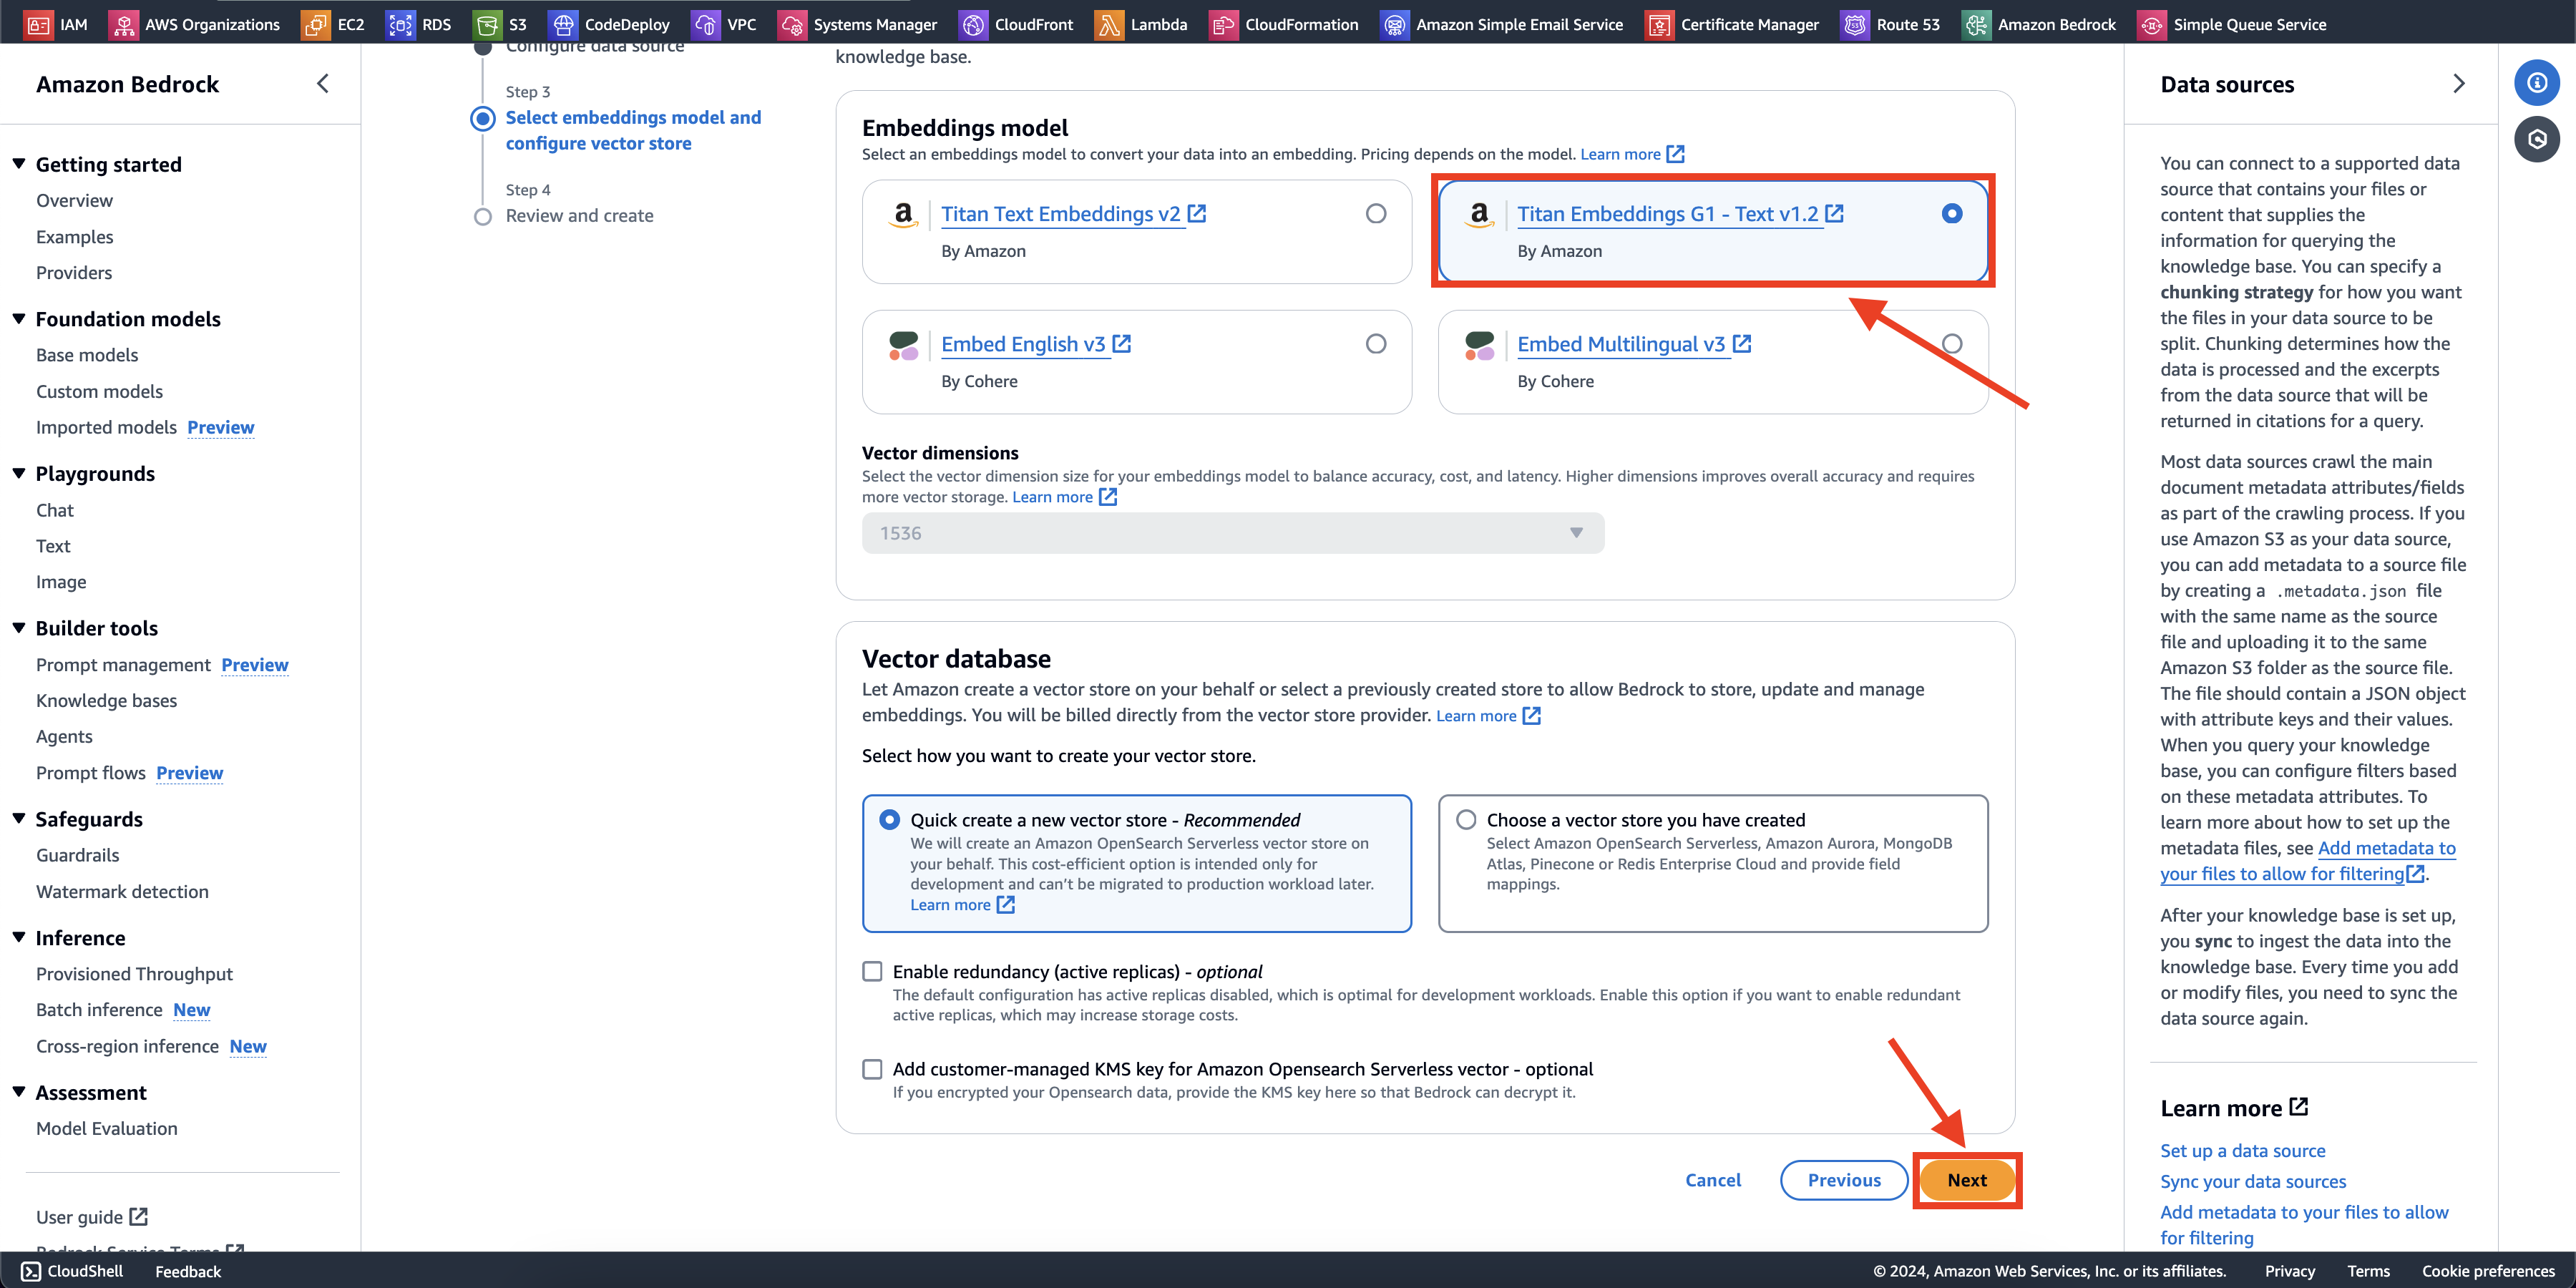
Task: Open CodeDeploy shortcut icon
Action: [563, 24]
